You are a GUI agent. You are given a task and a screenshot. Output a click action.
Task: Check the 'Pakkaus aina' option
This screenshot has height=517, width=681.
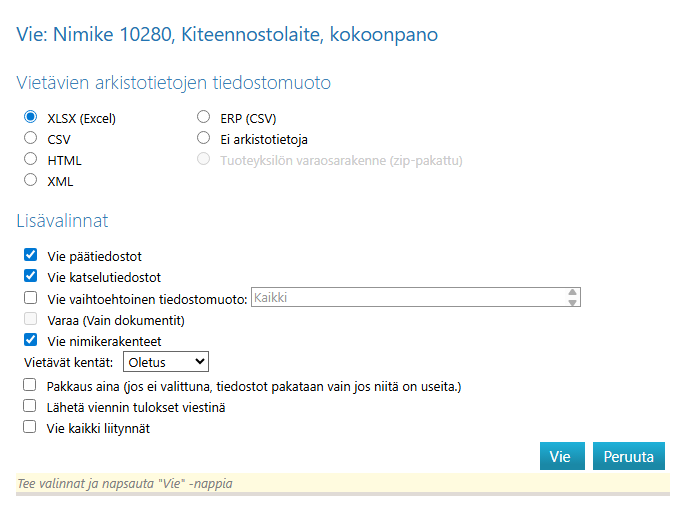coord(30,385)
